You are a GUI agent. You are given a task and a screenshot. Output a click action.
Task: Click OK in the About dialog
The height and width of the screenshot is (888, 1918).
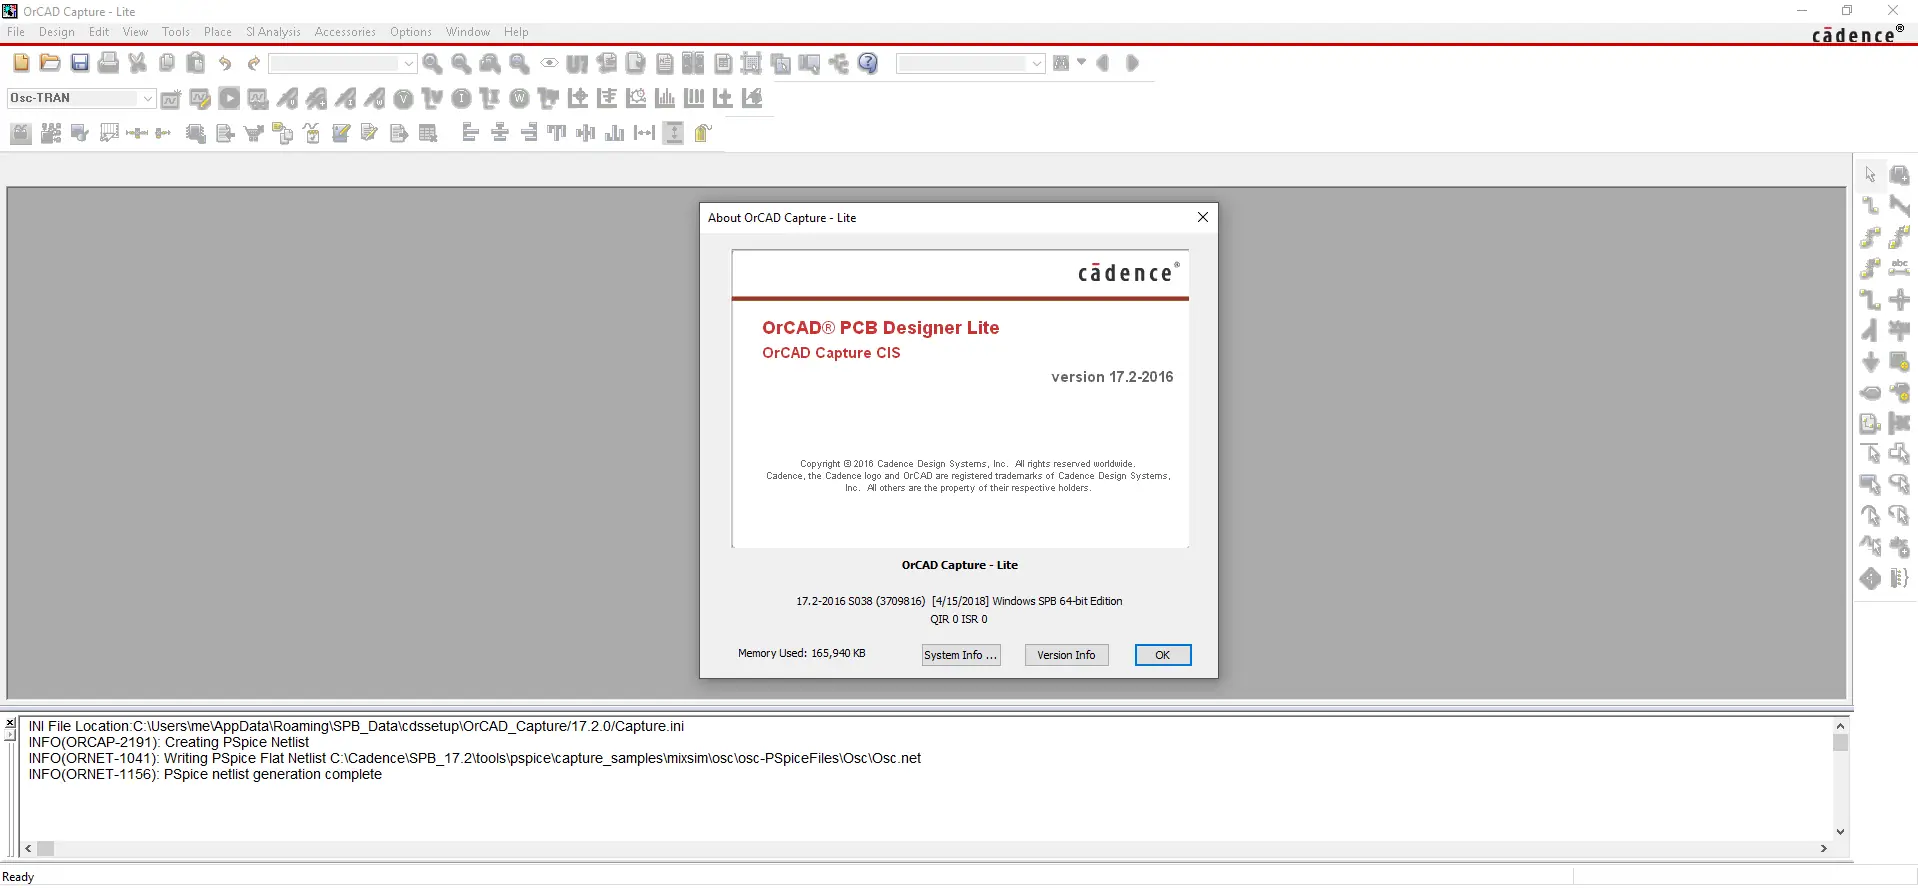[x=1163, y=655]
